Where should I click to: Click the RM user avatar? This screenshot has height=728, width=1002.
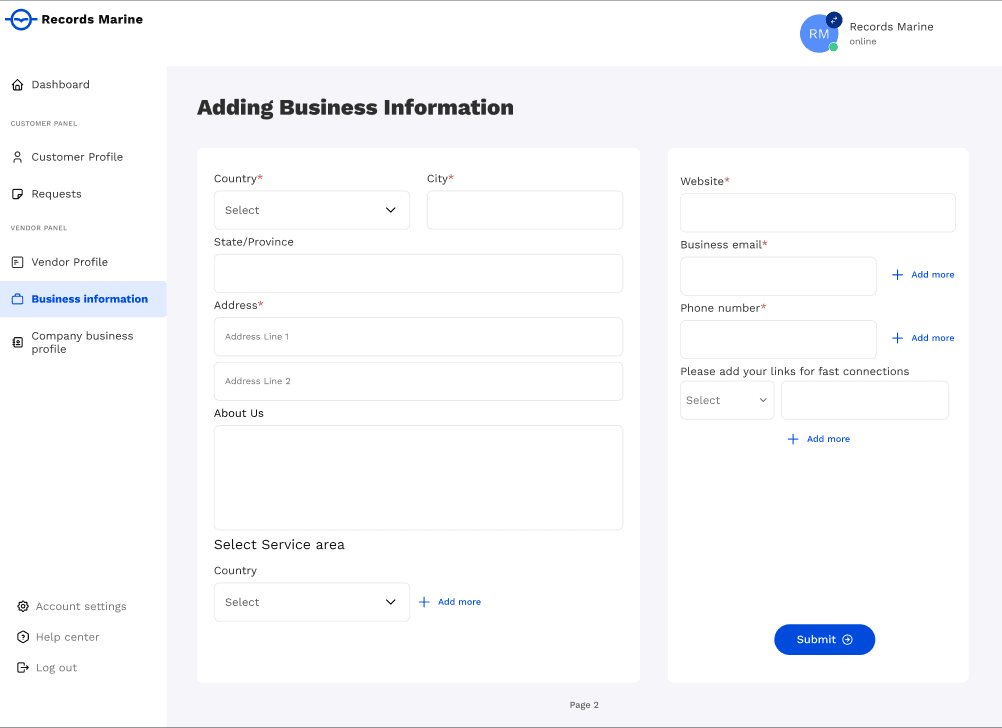click(x=819, y=34)
